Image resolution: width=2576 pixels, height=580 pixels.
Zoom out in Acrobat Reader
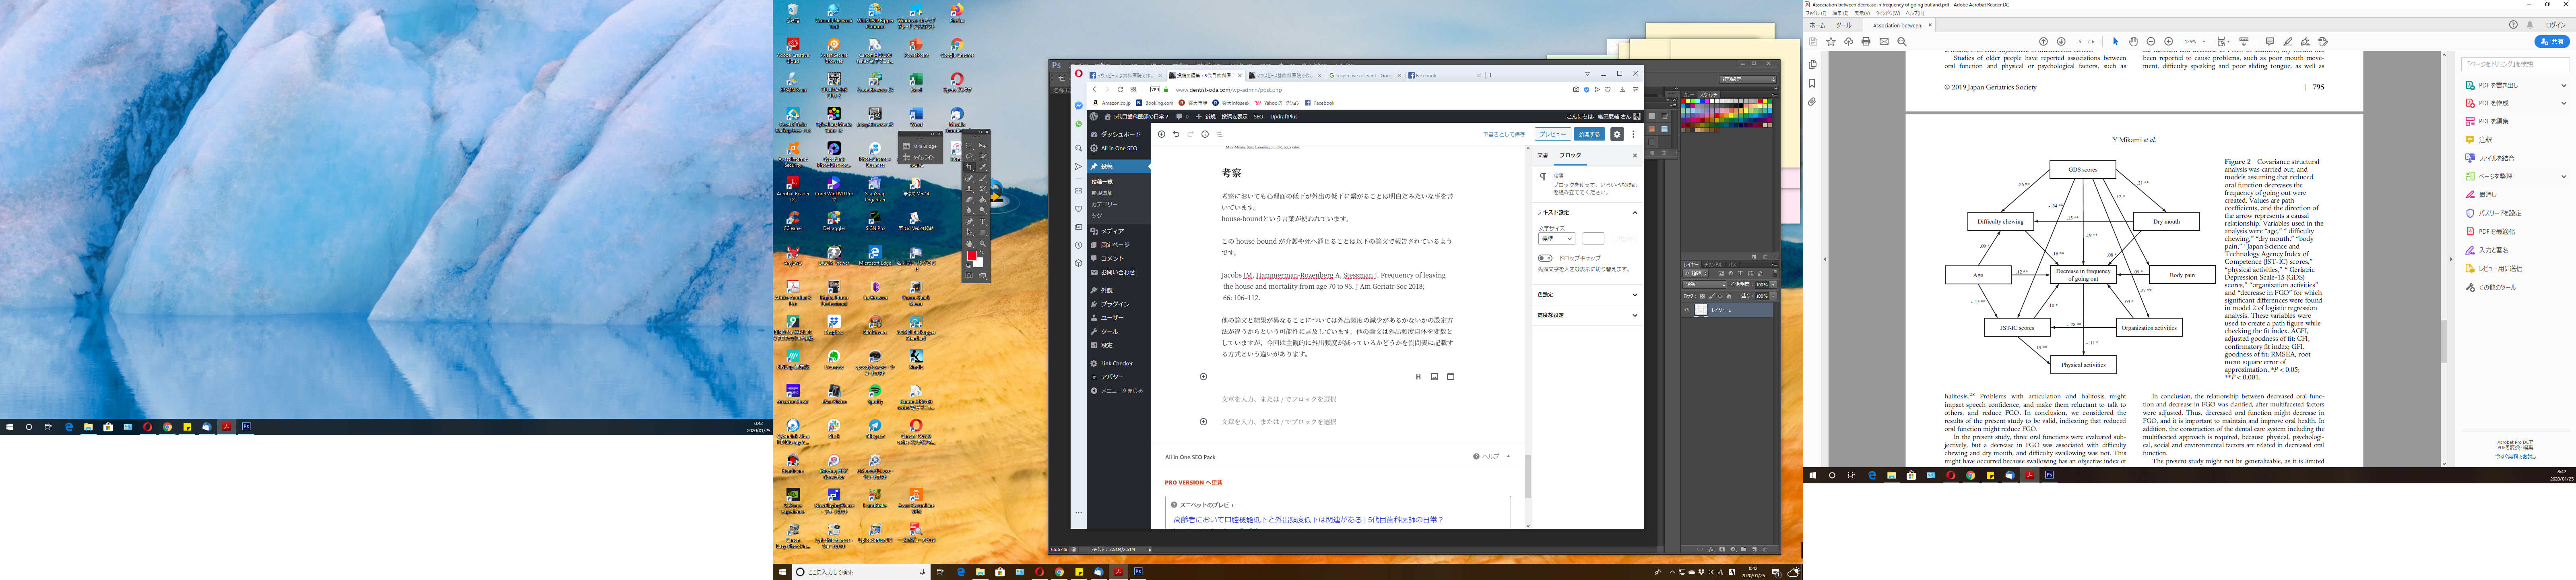tap(2151, 42)
